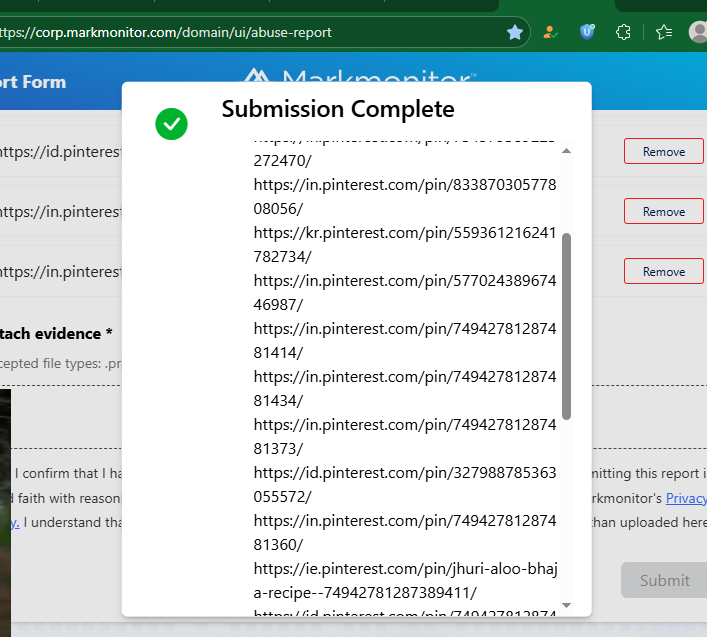
Task: Click the Markmonitor logo in header
Action: tap(361, 75)
